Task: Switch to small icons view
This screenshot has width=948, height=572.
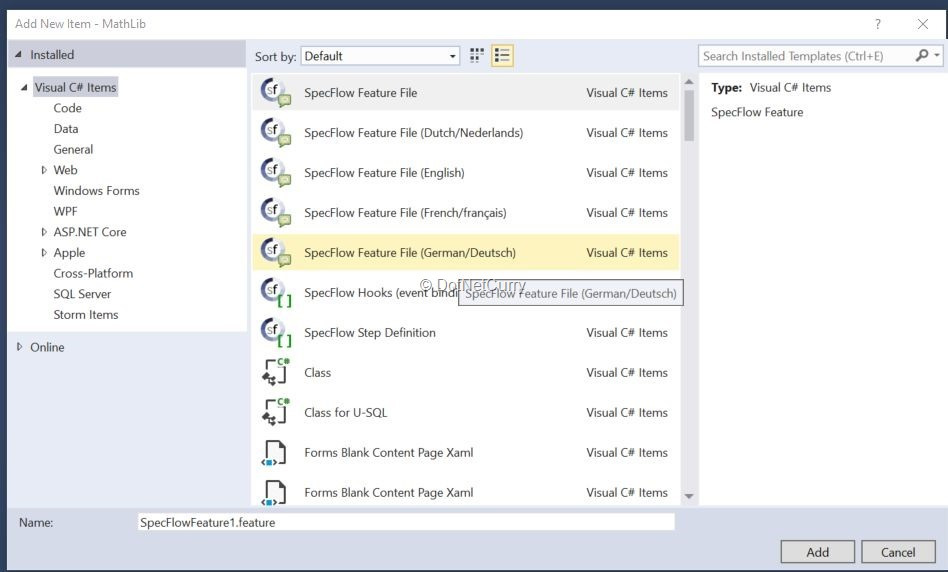Action: tap(476, 56)
